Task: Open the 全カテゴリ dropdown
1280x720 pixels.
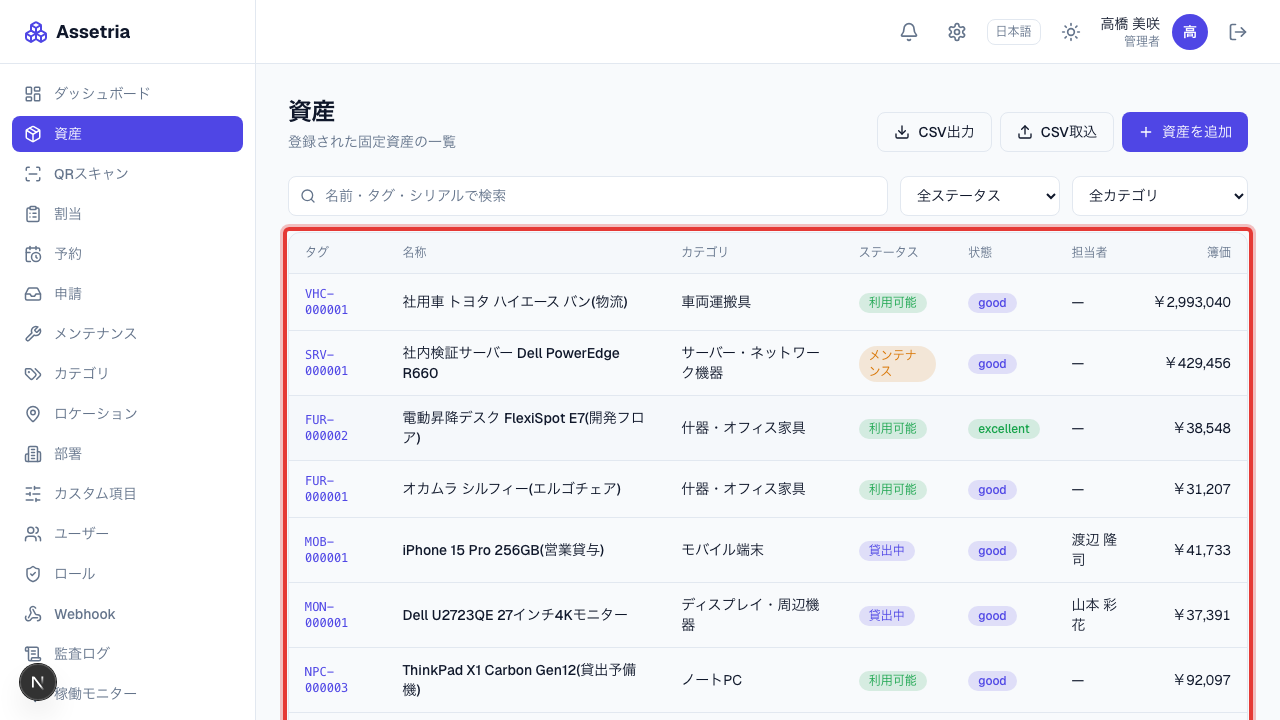Action: (1160, 196)
